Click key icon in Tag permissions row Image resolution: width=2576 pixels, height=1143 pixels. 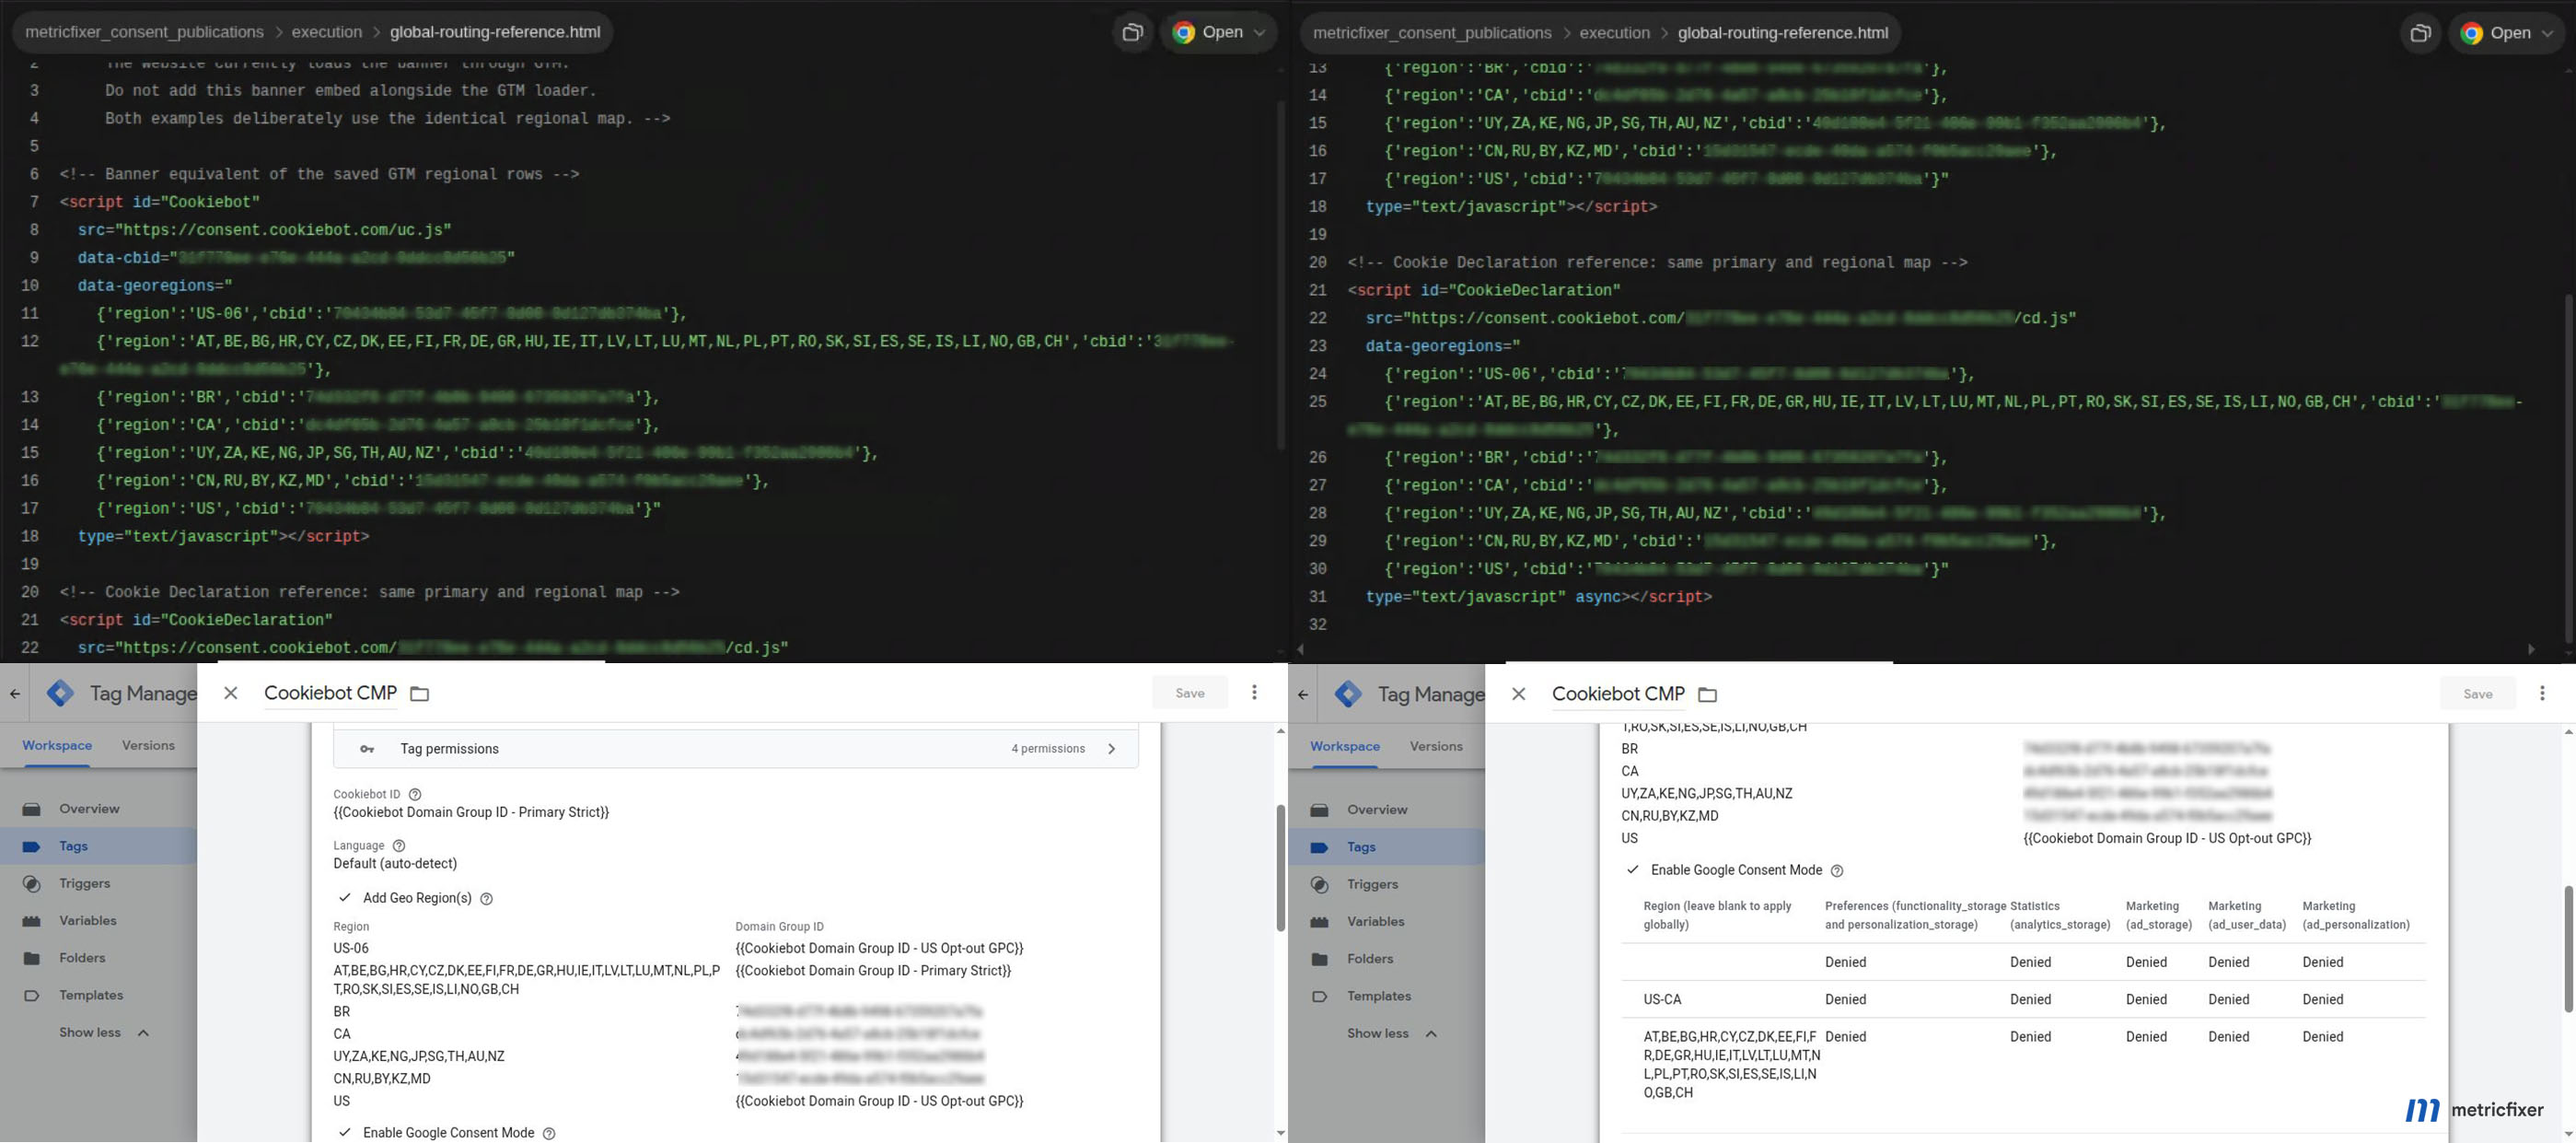(367, 749)
